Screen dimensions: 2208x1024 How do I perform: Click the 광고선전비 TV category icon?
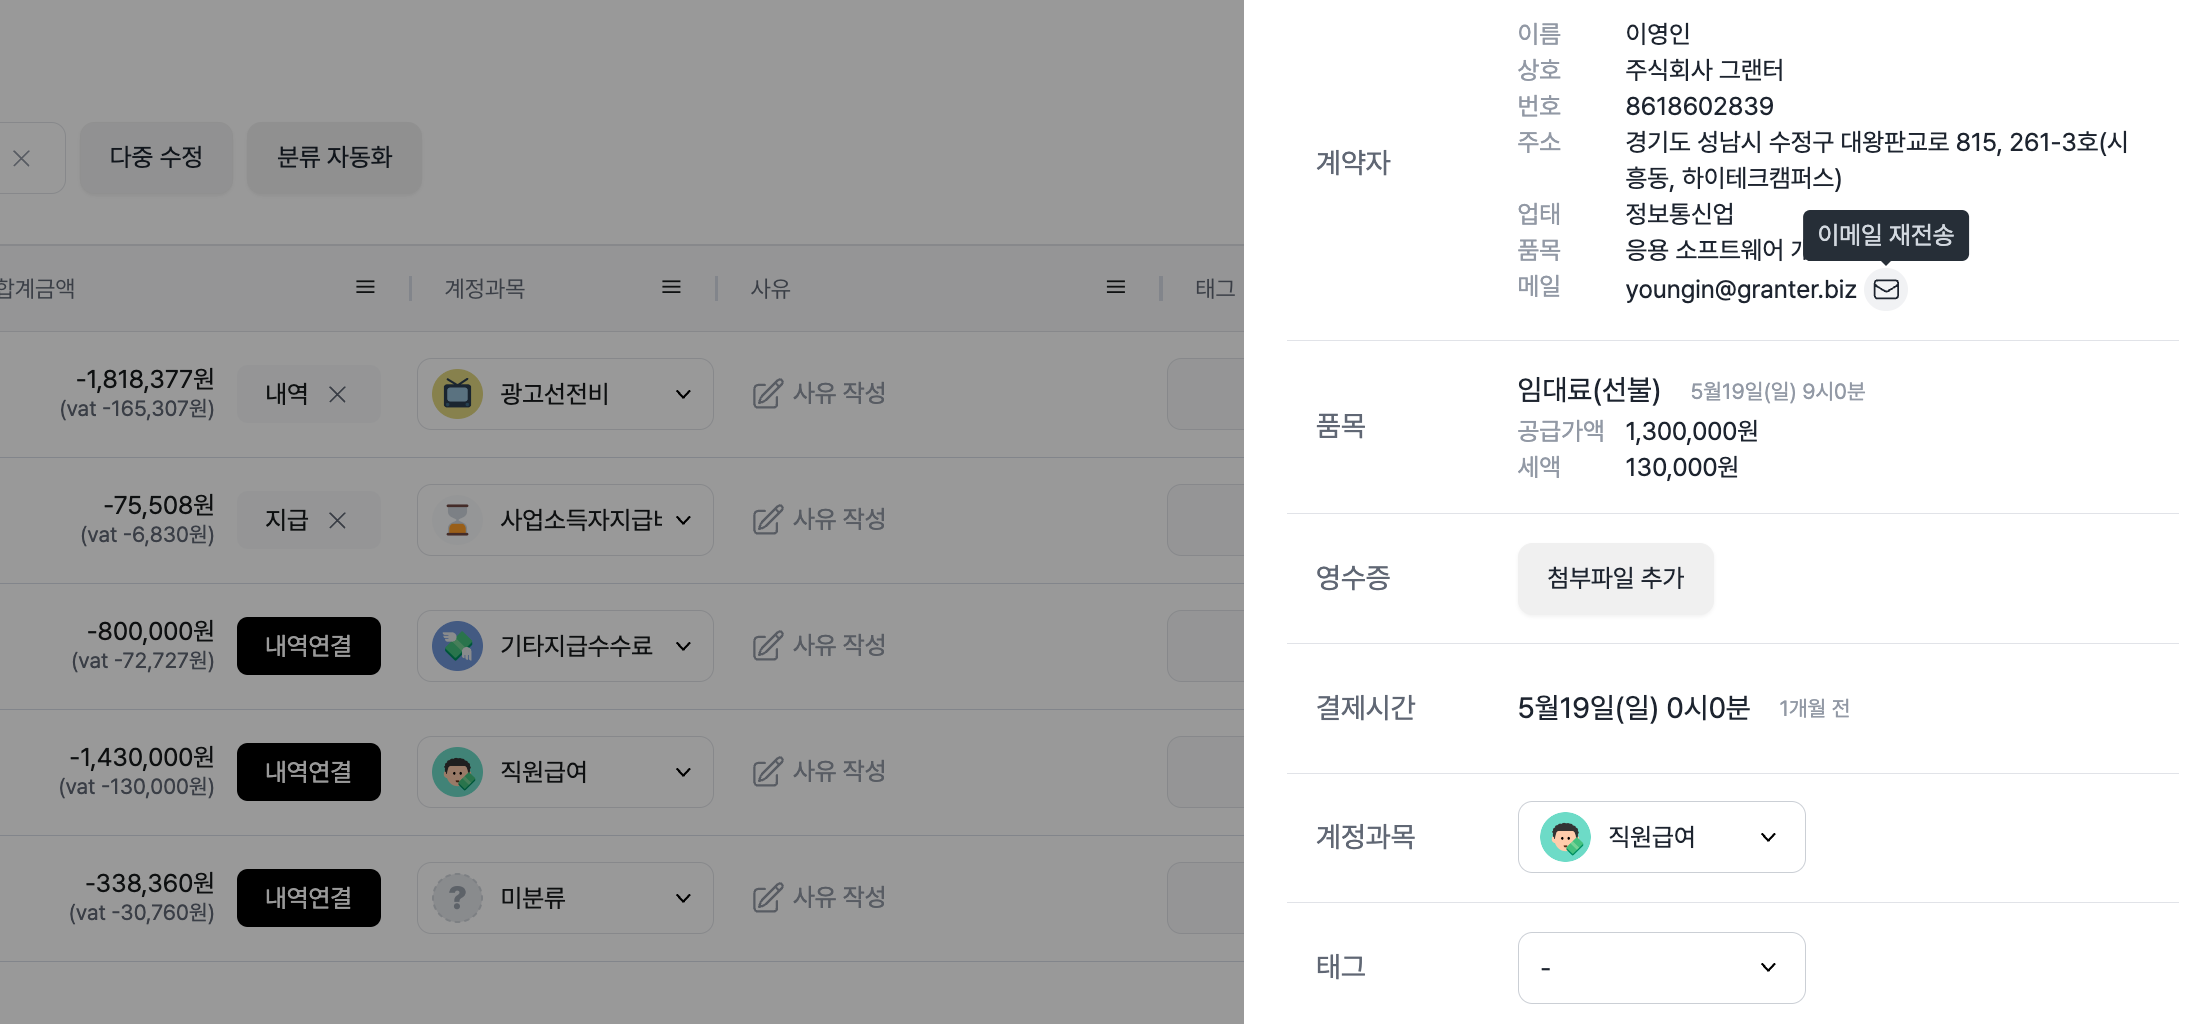click(x=457, y=394)
